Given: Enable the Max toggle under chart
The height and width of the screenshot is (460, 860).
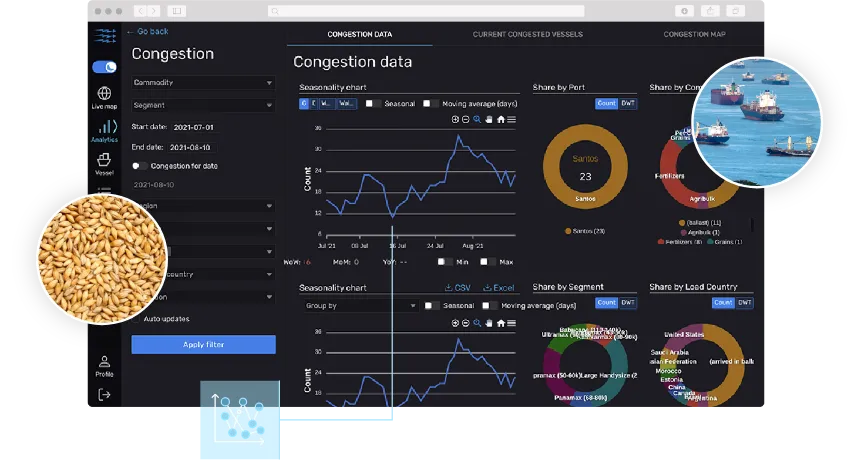Looking at the screenshot, I should coord(488,262).
